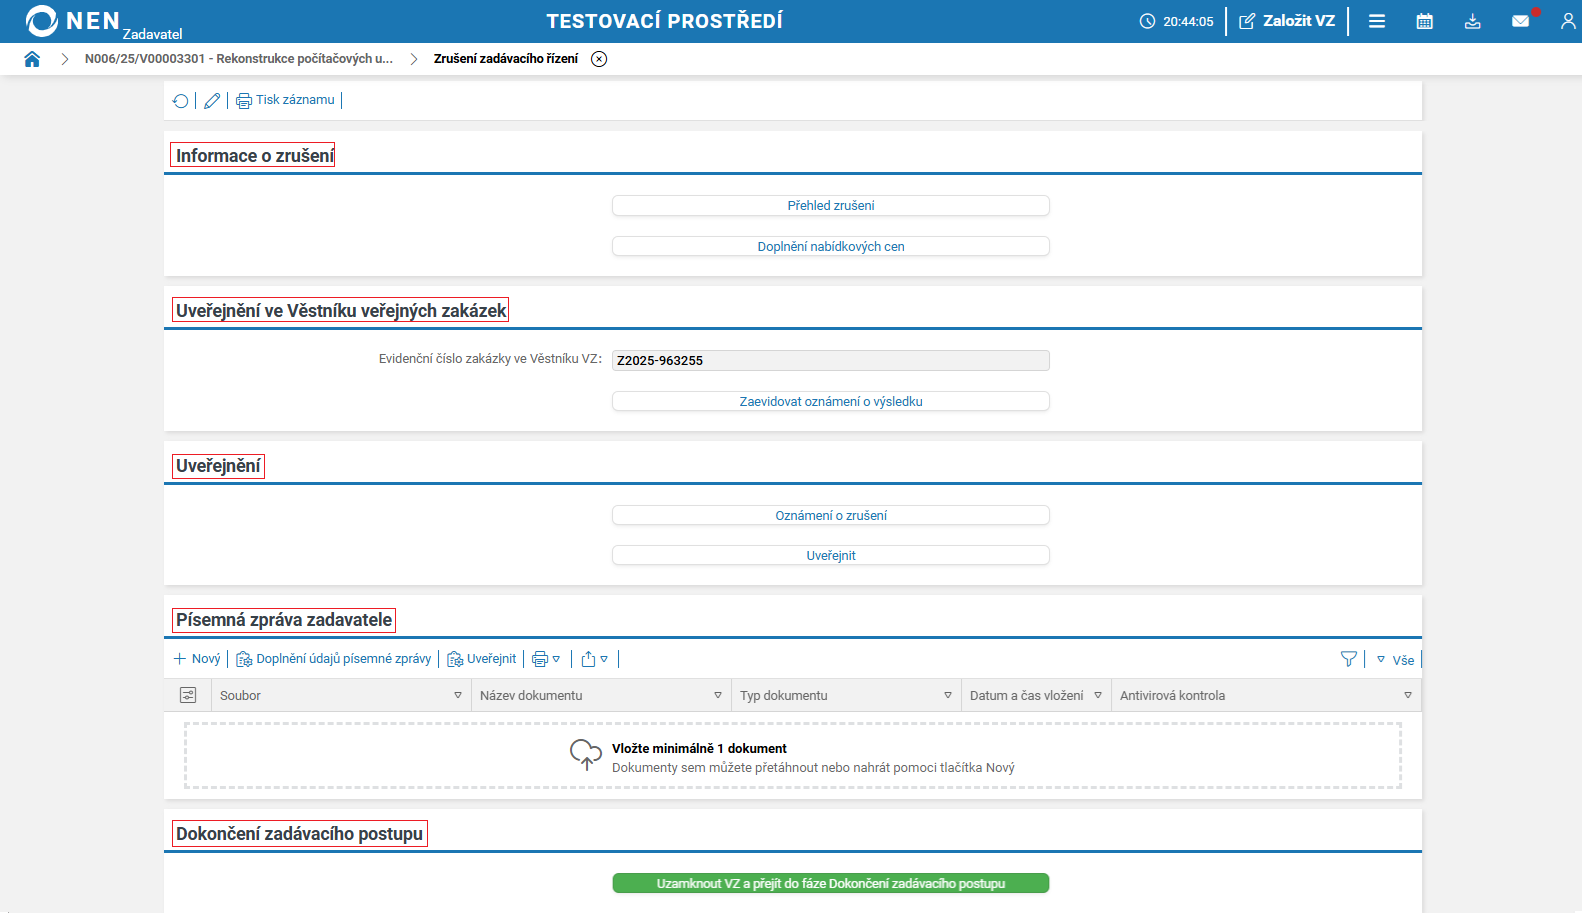Click Doplnění údajů písemné zprávy
This screenshot has width=1584, height=915.
pyautogui.click(x=334, y=659)
